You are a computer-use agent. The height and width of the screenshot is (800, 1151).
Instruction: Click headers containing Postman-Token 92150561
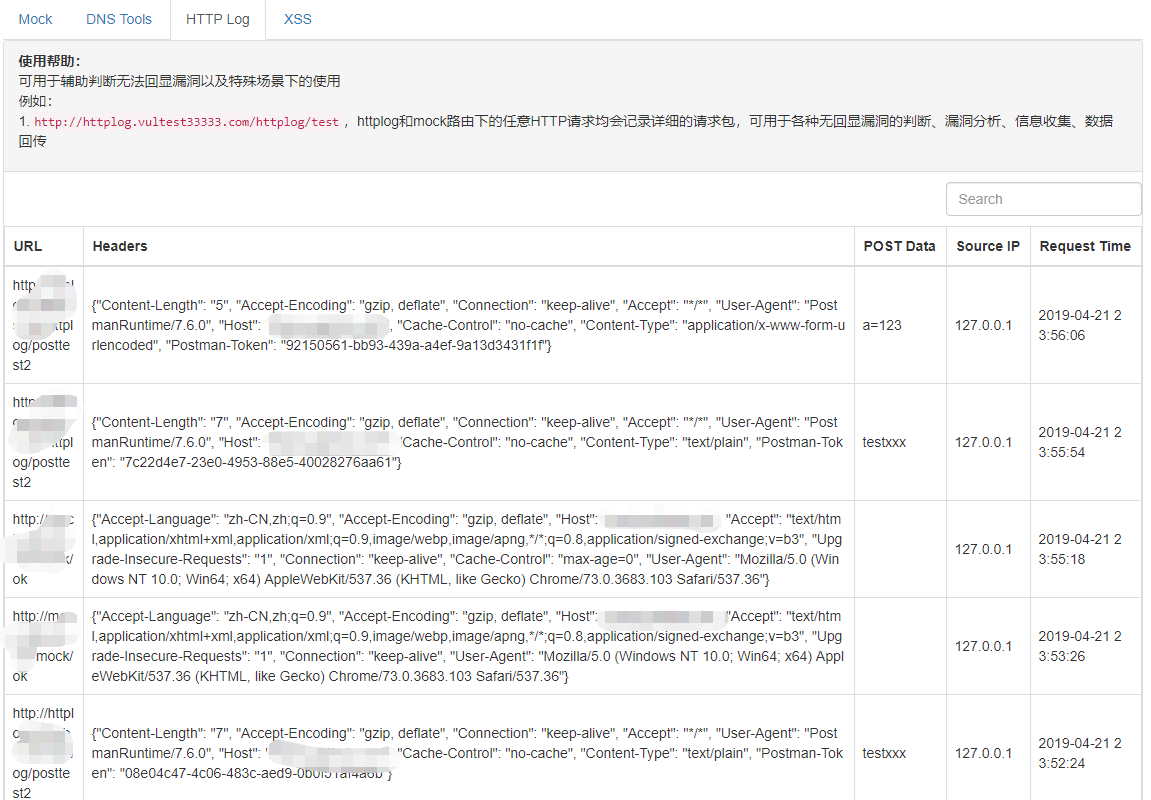[x=468, y=325]
